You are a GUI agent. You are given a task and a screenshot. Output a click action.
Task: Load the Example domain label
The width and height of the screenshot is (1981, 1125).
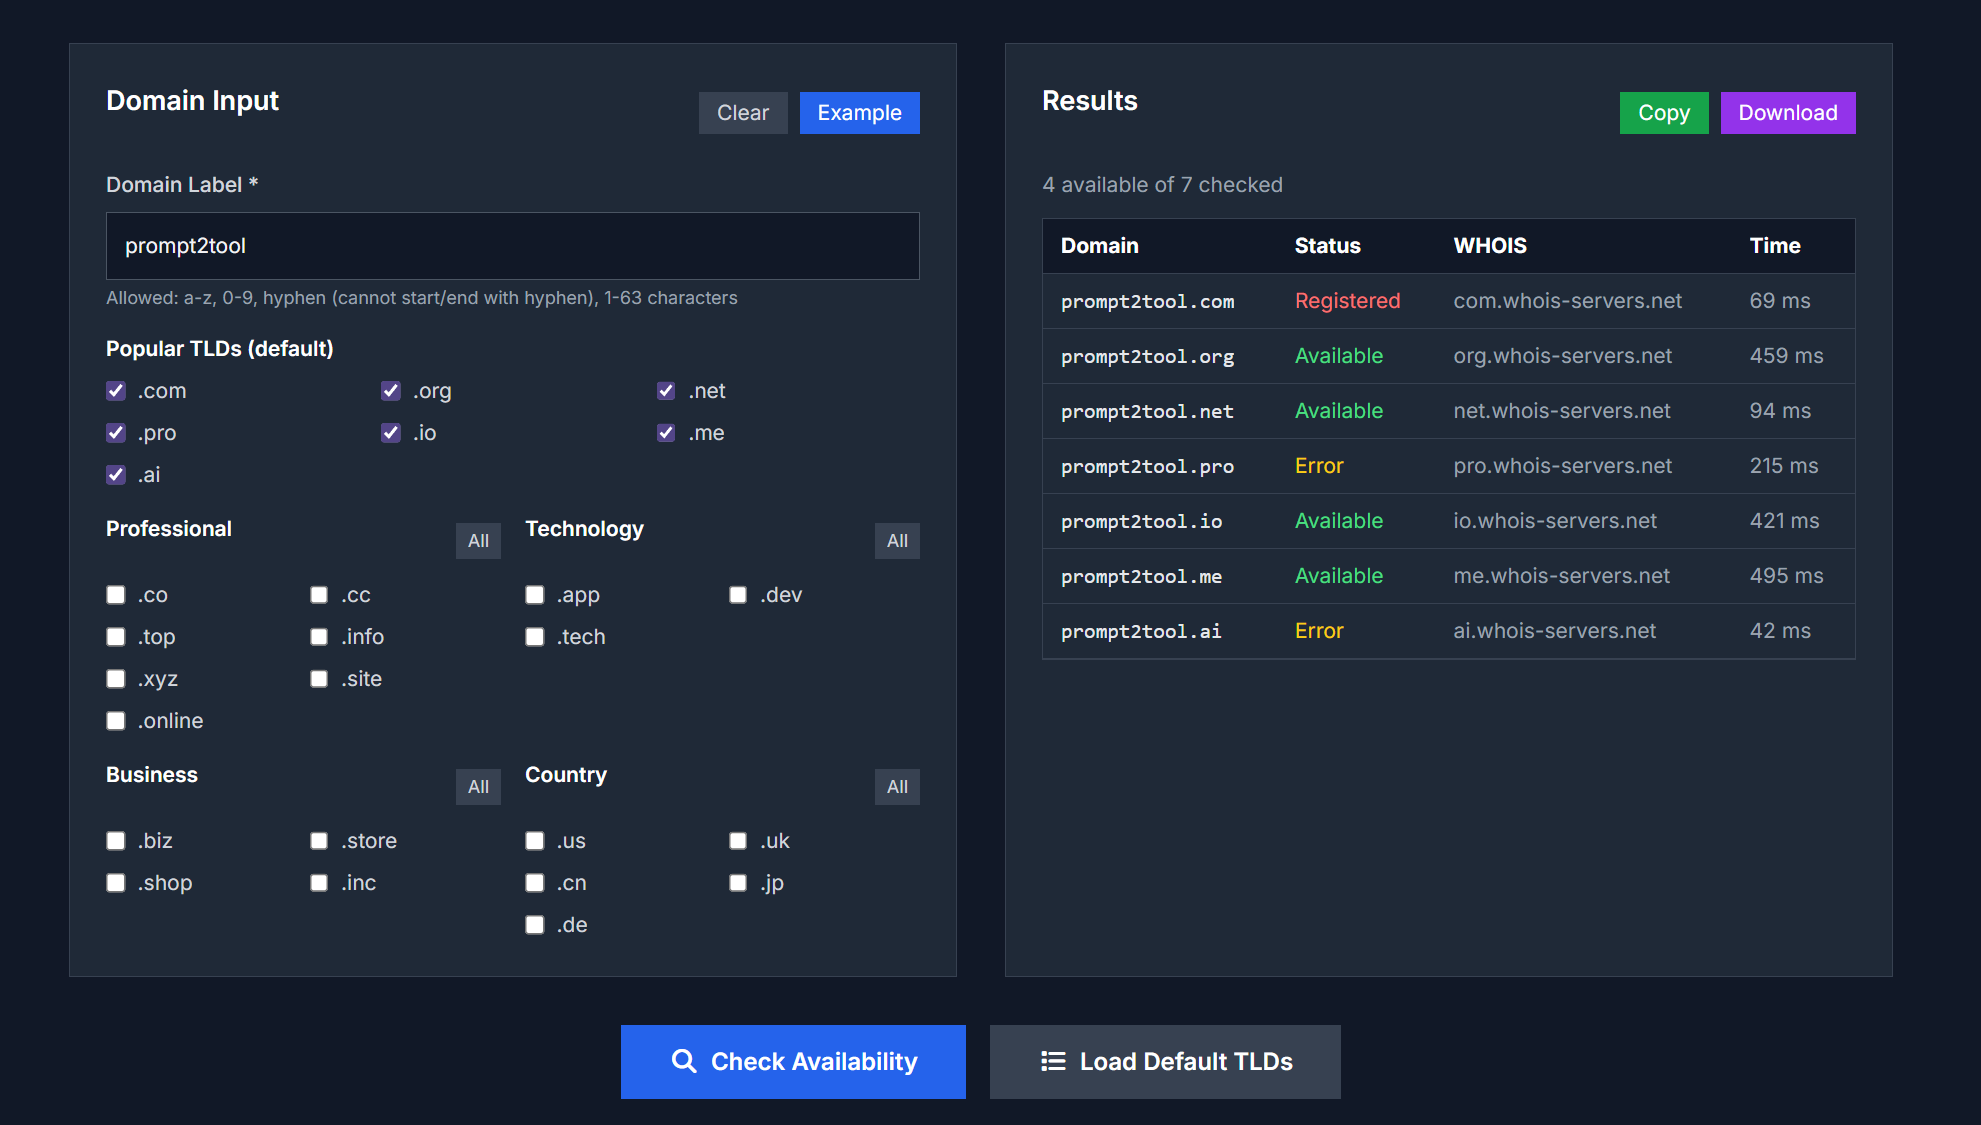pos(859,113)
